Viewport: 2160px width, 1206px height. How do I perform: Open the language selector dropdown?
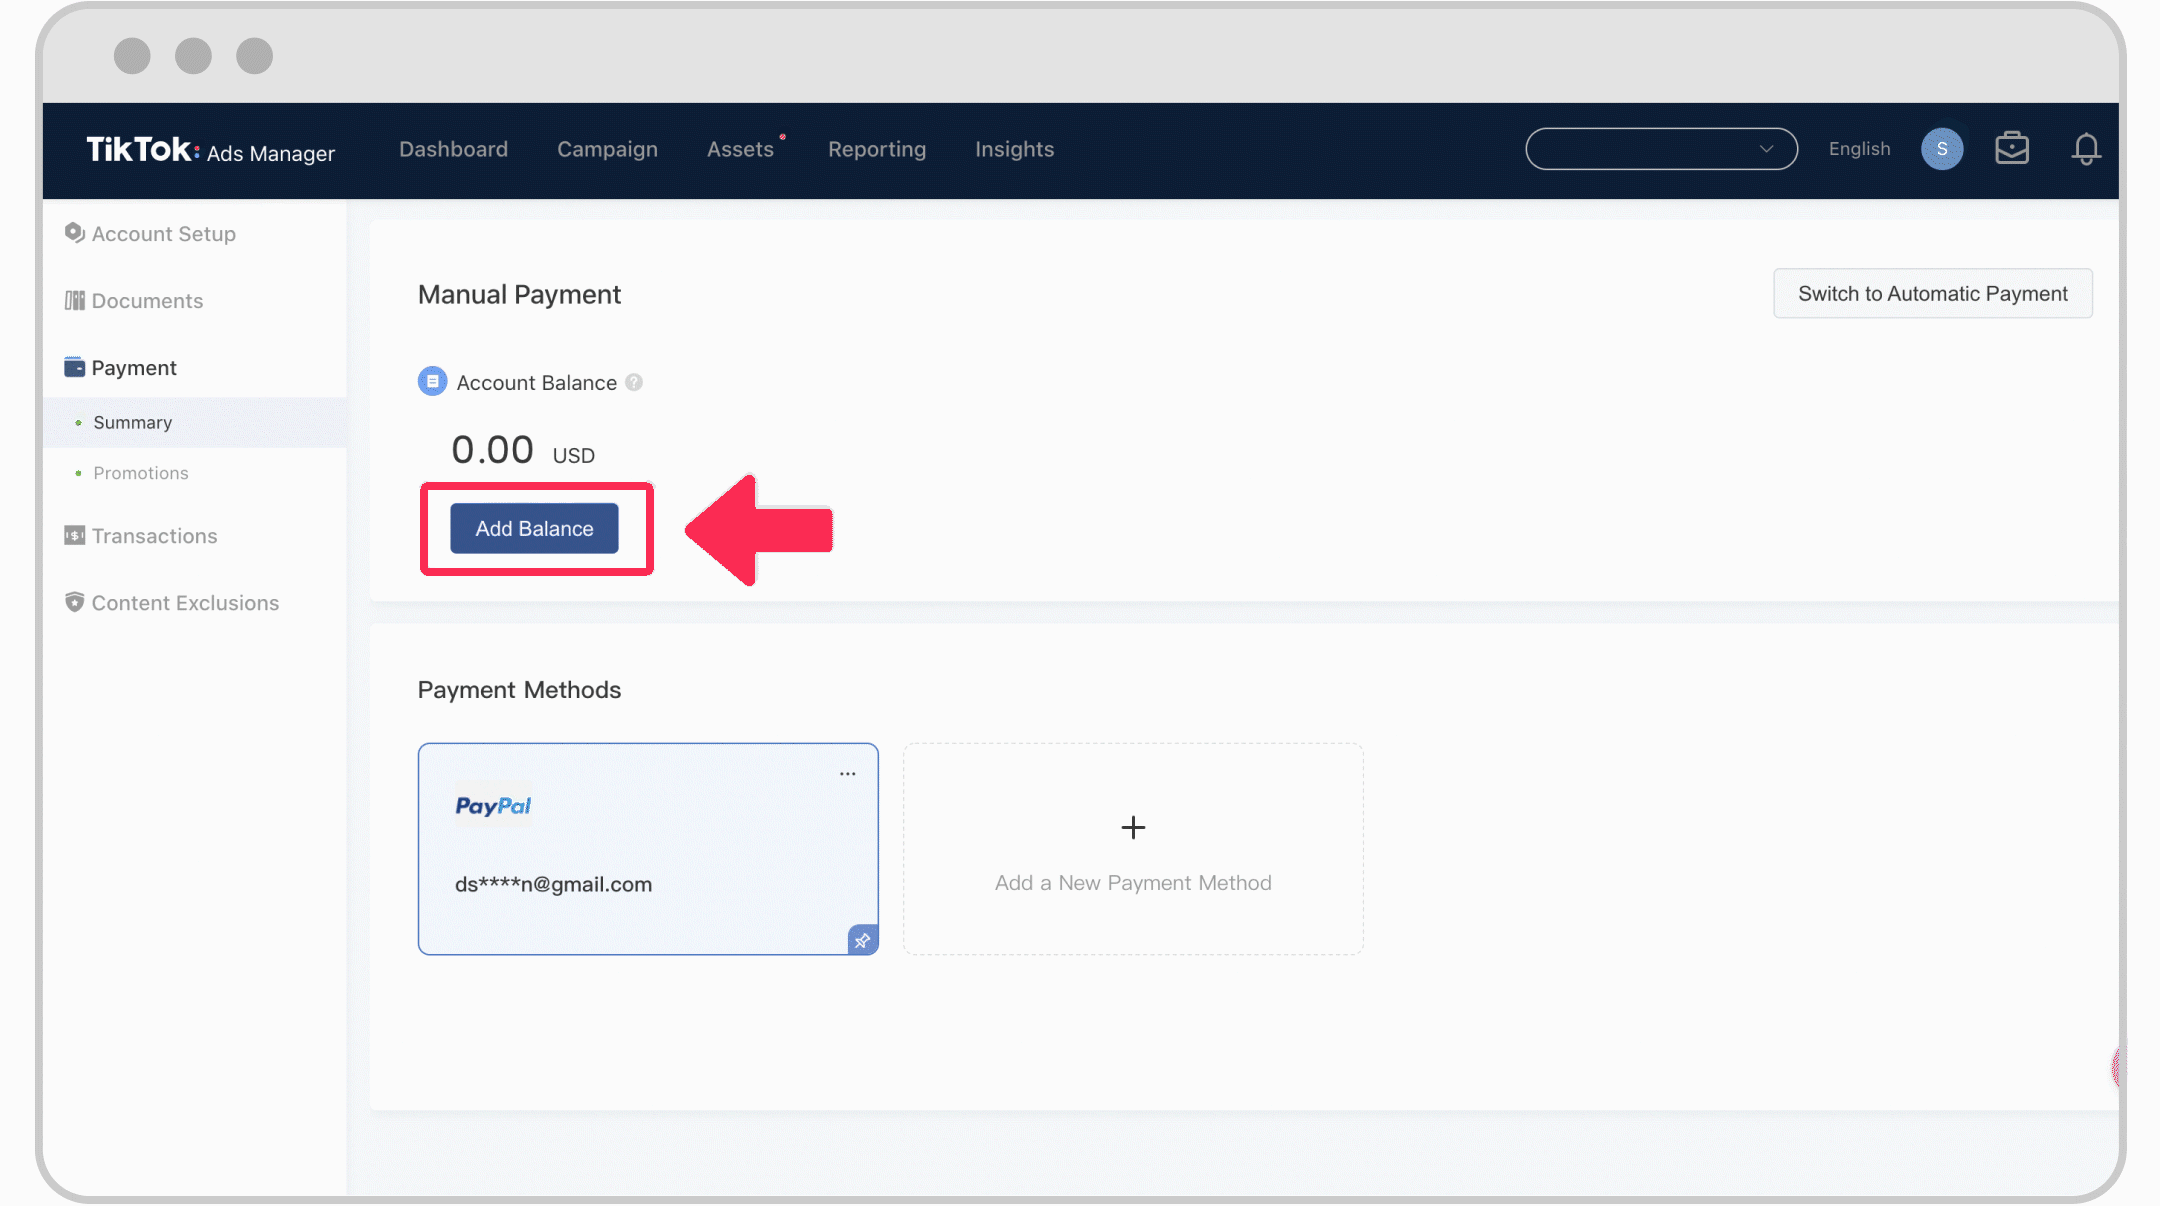point(1859,148)
